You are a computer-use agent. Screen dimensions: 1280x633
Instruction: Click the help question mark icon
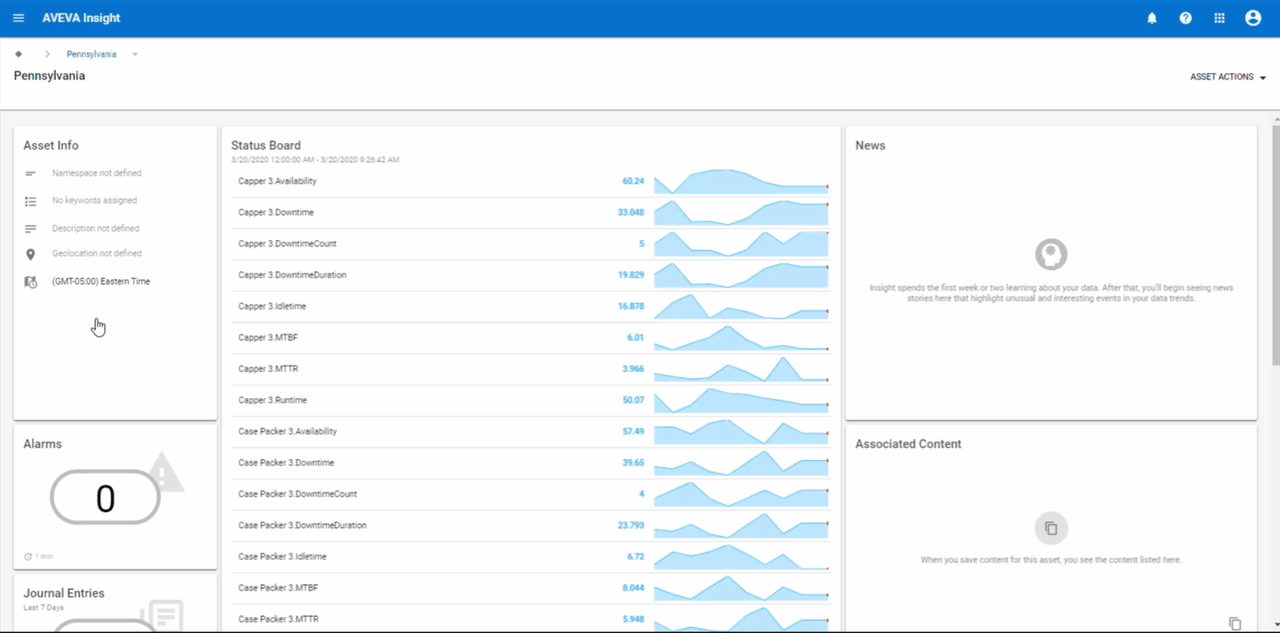tap(1185, 18)
